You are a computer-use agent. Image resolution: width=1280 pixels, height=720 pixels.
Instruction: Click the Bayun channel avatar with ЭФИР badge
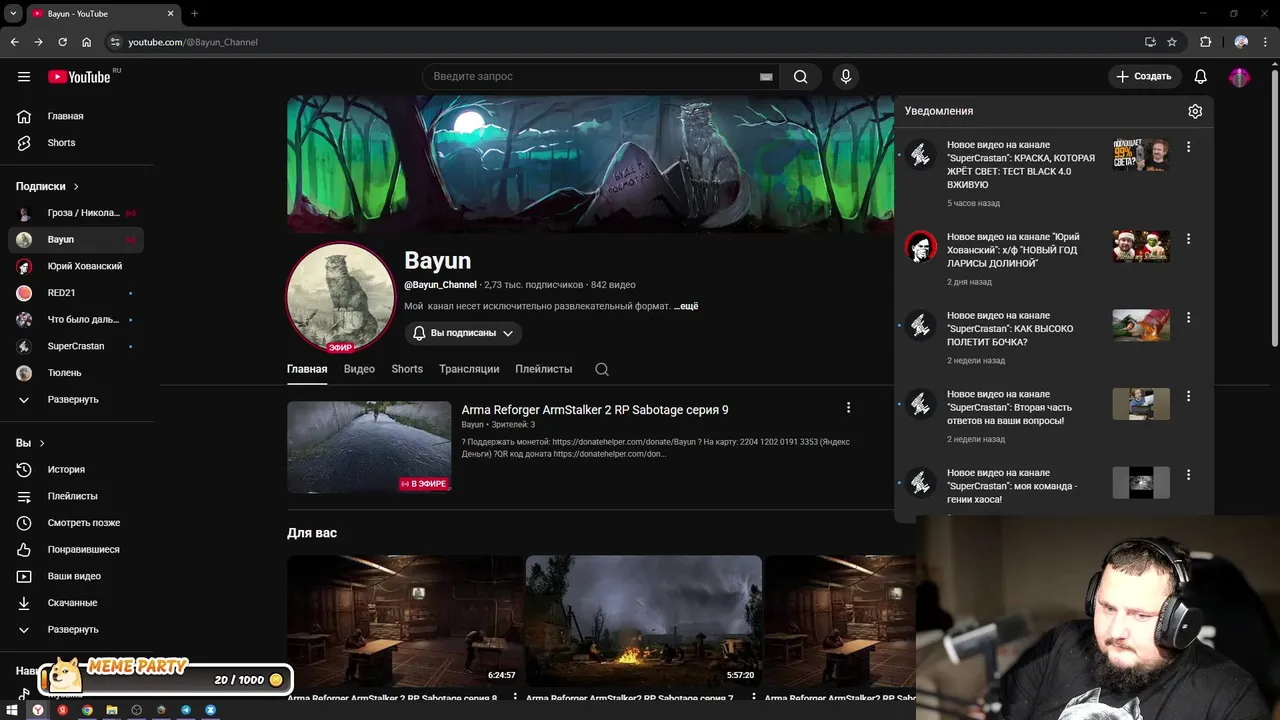pos(341,297)
